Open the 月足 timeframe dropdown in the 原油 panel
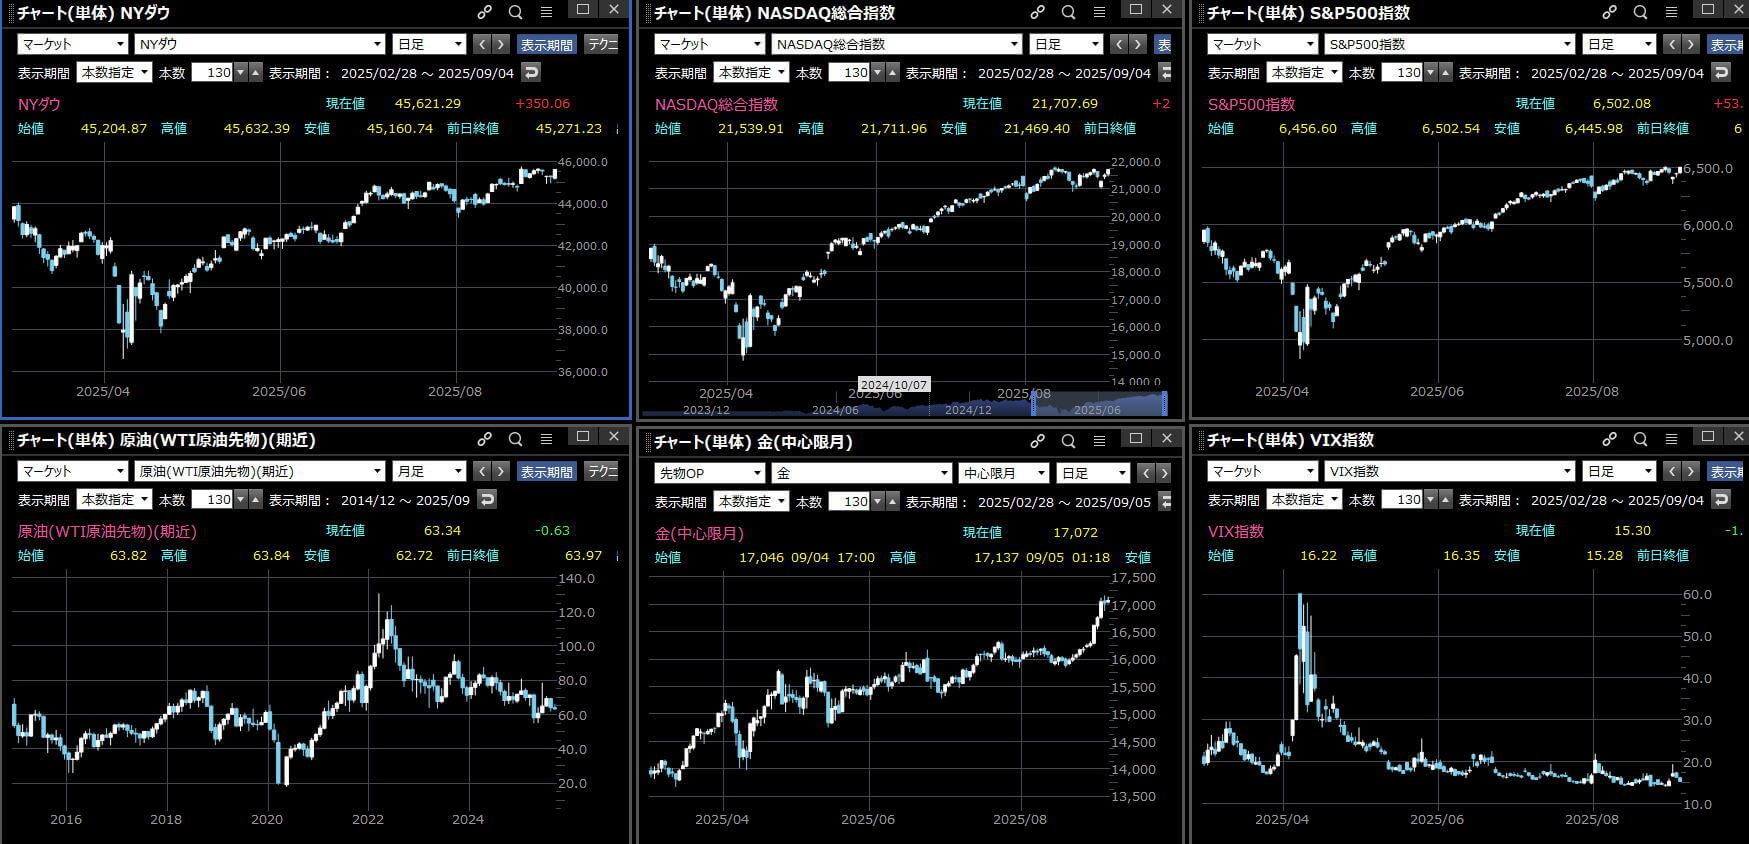This screenshot has width=1749, height=844. click(x=429, y=471)
